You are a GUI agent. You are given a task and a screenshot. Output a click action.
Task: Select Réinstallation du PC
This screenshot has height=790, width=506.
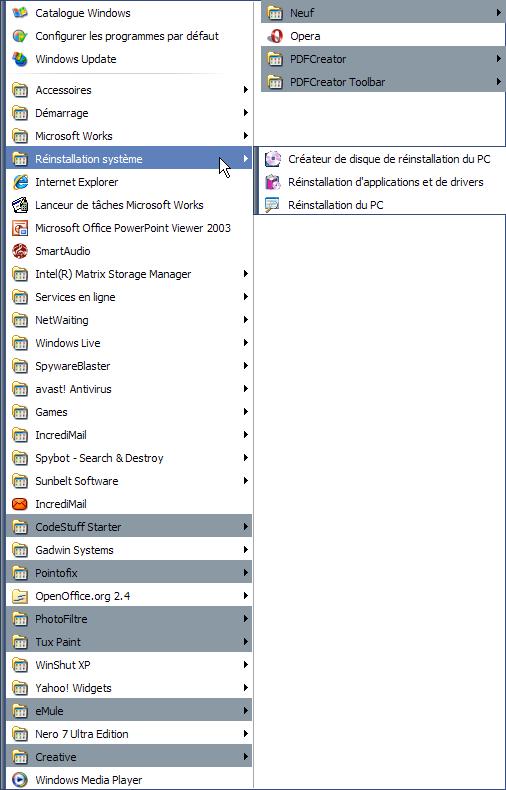point(381,205)
